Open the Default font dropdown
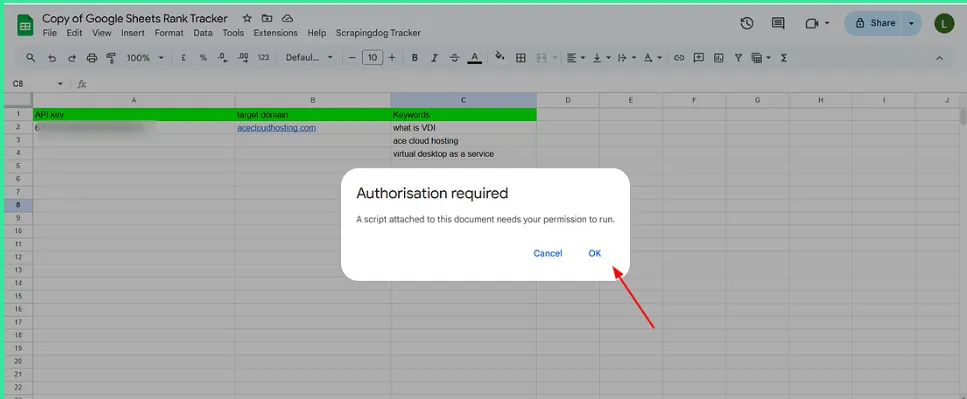Viewport: 967px width, 399px height. [309, 58]
